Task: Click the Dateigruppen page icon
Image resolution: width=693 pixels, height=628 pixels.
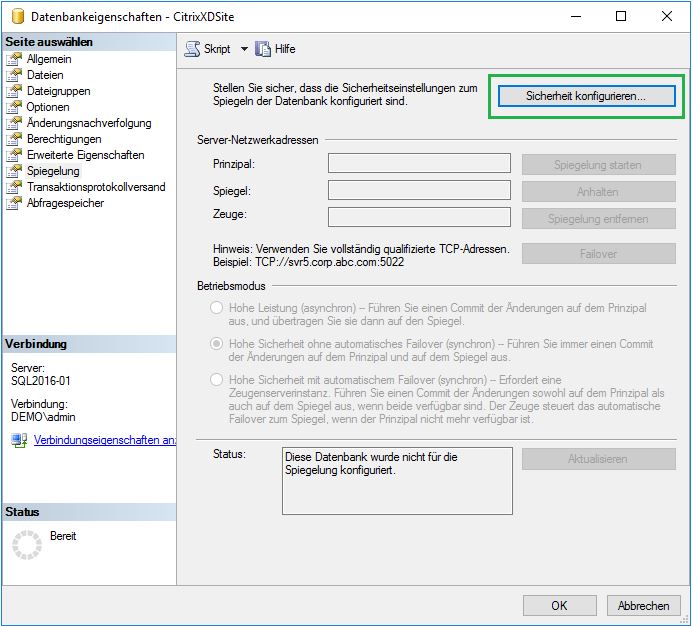Action: 14,91
